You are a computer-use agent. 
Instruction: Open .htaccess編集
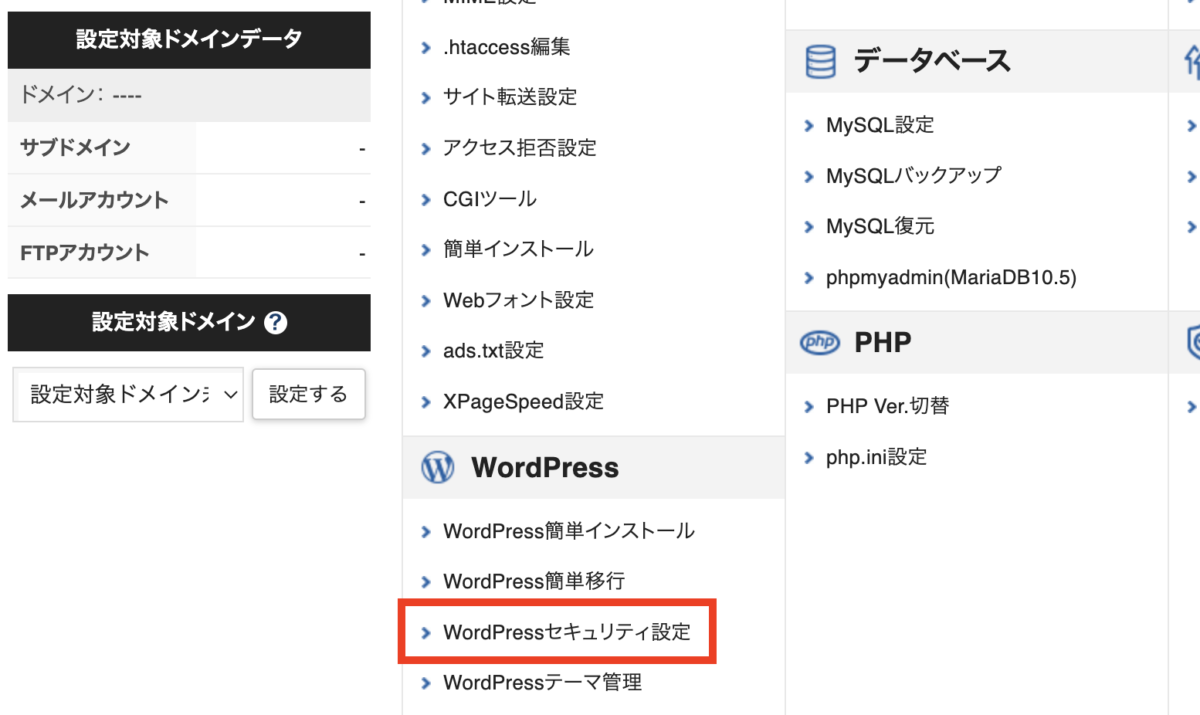point(507,47)
